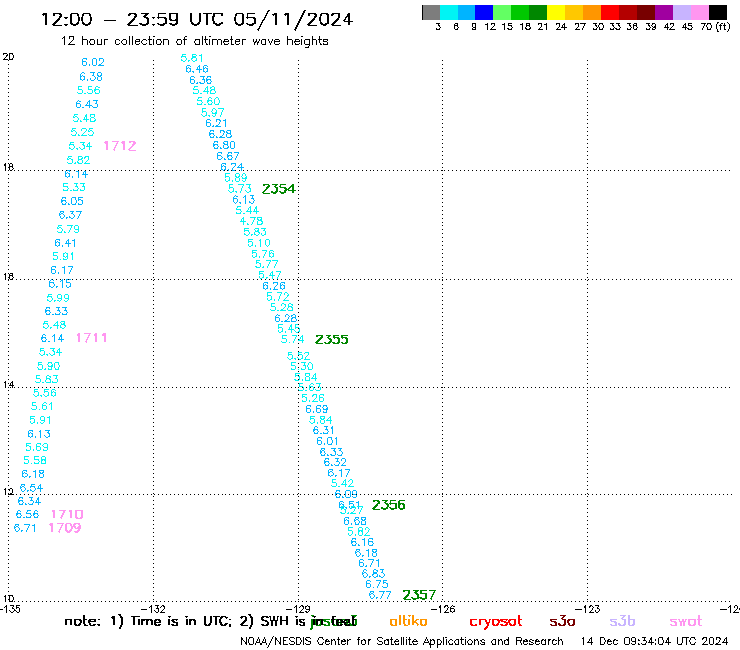The height and width of the screenshot is (650, 740).
Task: Select the wave height value '5.90'
Action: (x=49, y=366)
